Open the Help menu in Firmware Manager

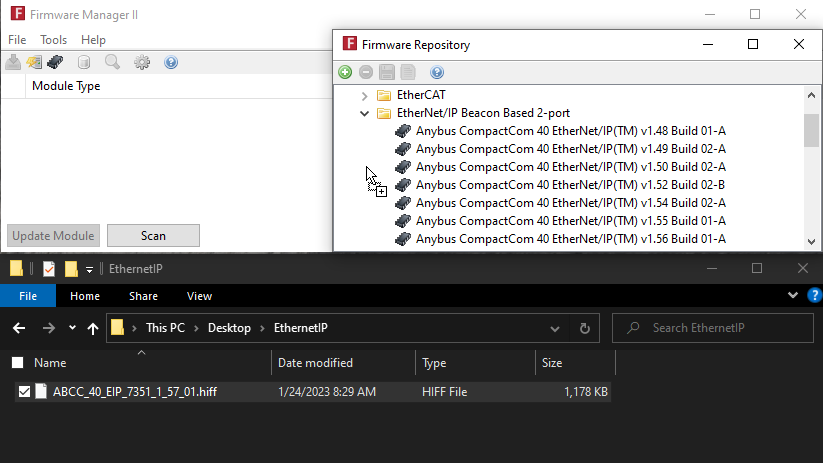click(x=93, y=40)
